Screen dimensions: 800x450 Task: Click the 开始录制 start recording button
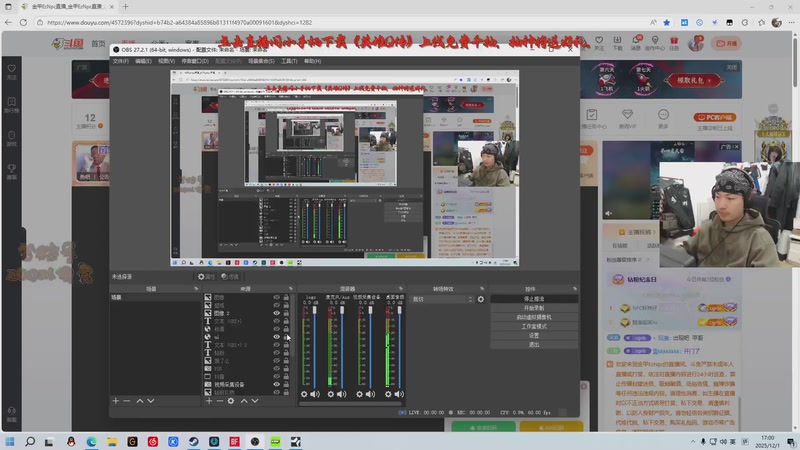(x=534, y=308)
